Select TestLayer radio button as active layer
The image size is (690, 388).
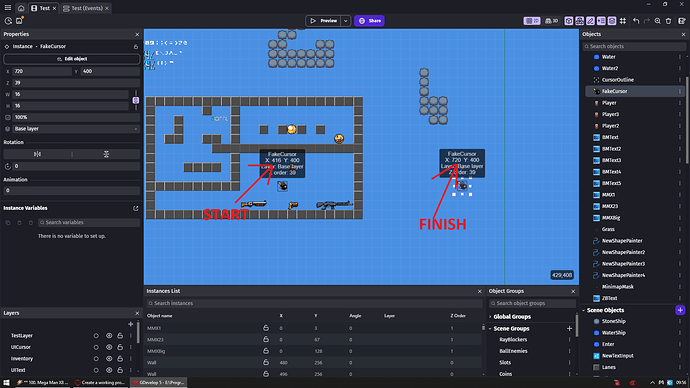[x=96, y=336]
